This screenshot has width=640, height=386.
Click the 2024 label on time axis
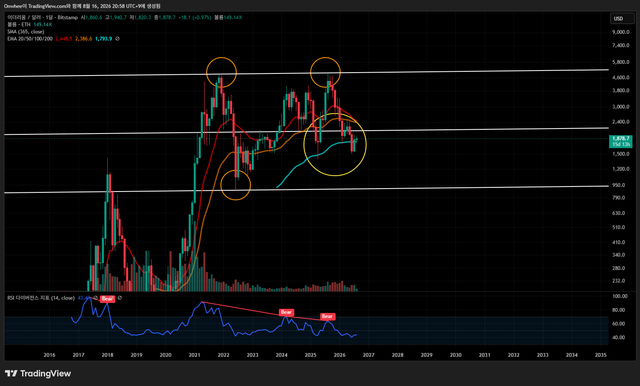(x=281, y=355)
